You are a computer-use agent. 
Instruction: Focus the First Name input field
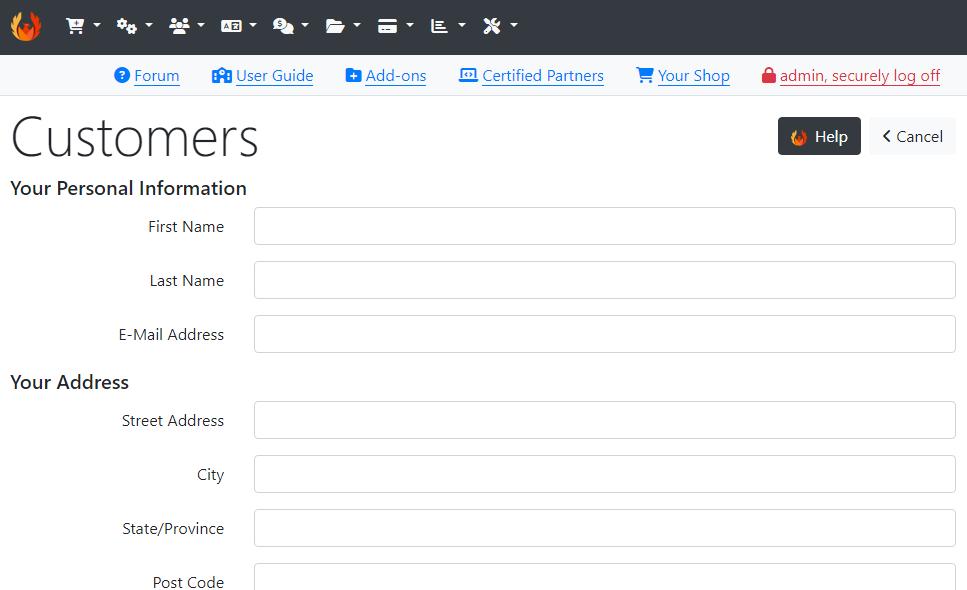click(x=605, y=226)
